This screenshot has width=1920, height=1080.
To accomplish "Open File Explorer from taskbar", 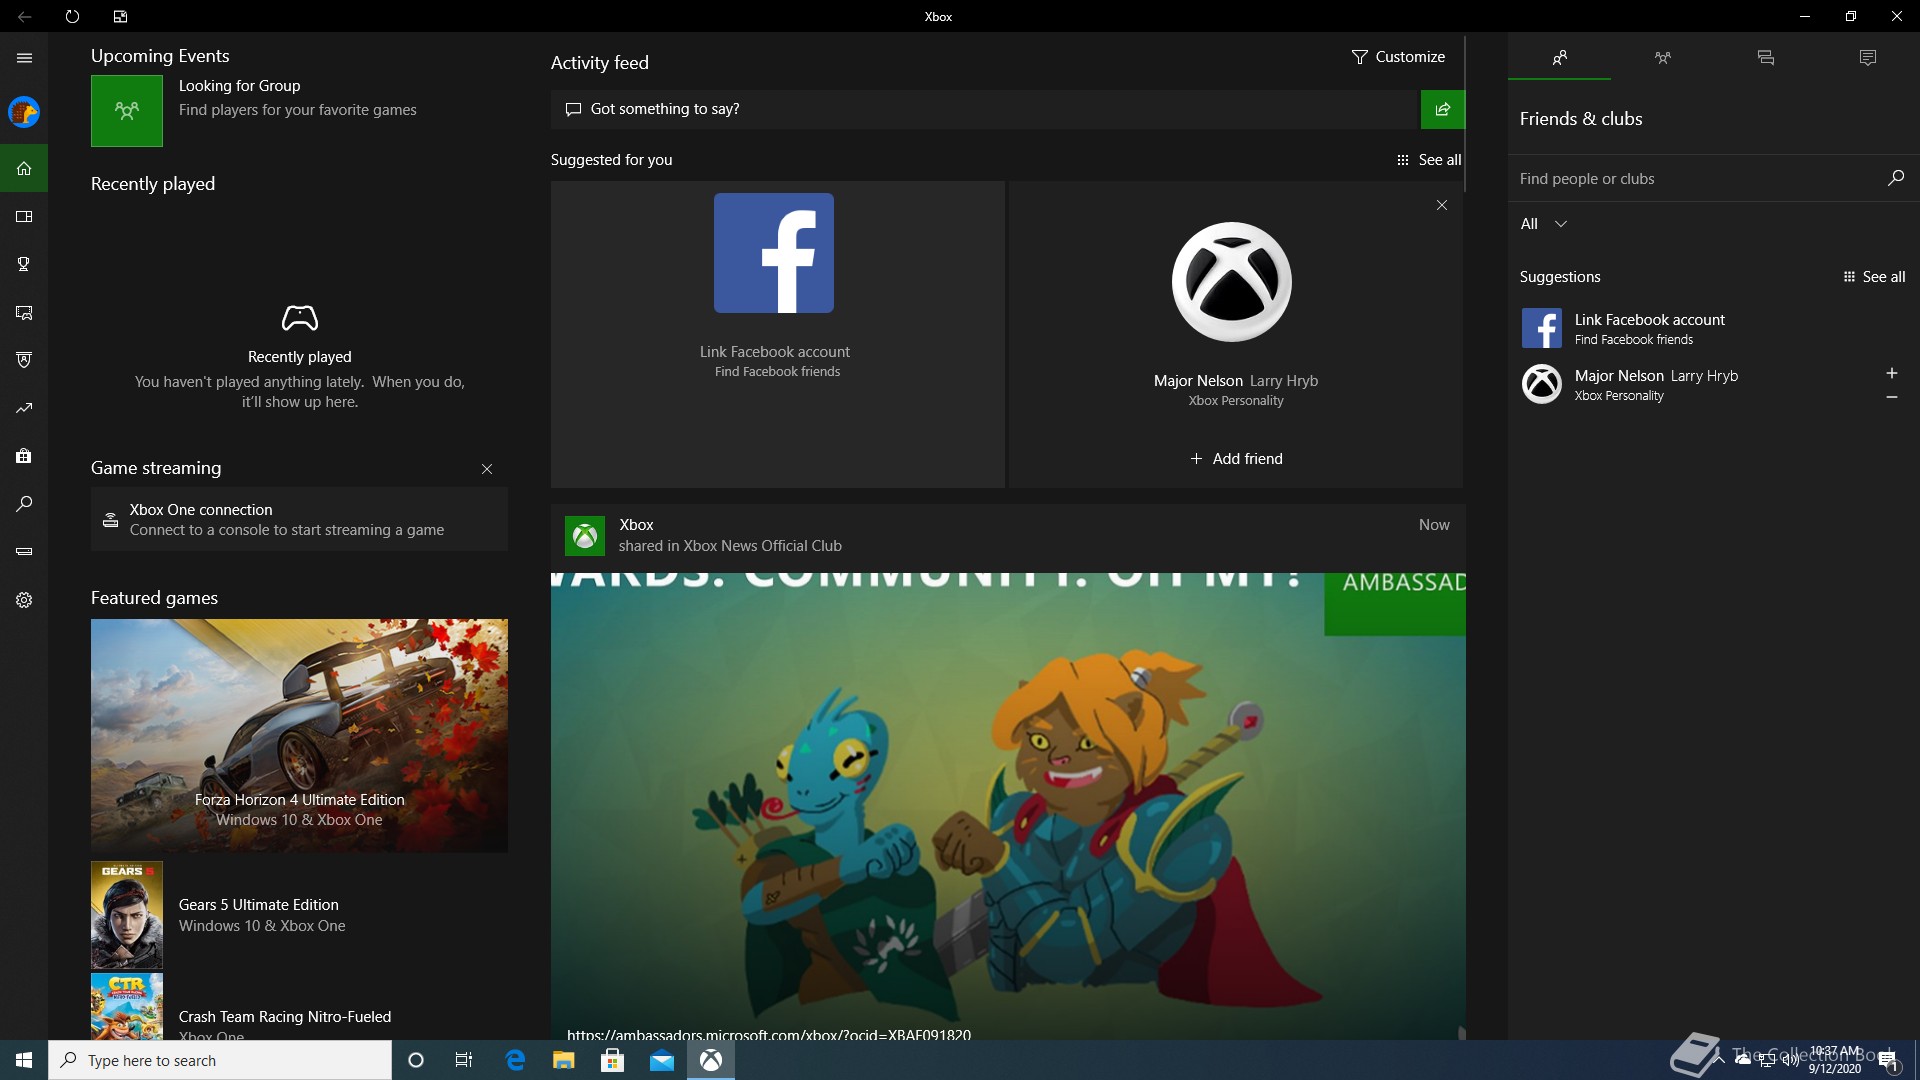I will click(x=564, y=1060).
